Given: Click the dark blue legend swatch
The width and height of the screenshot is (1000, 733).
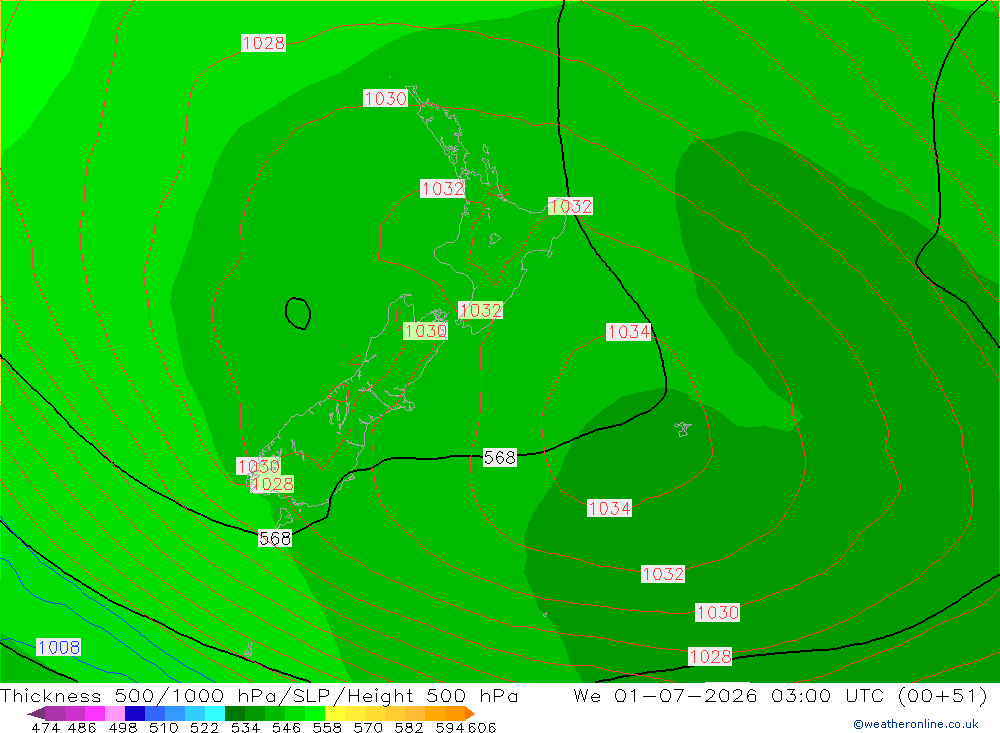Looking at the screenshot, I should coord(135,713).
